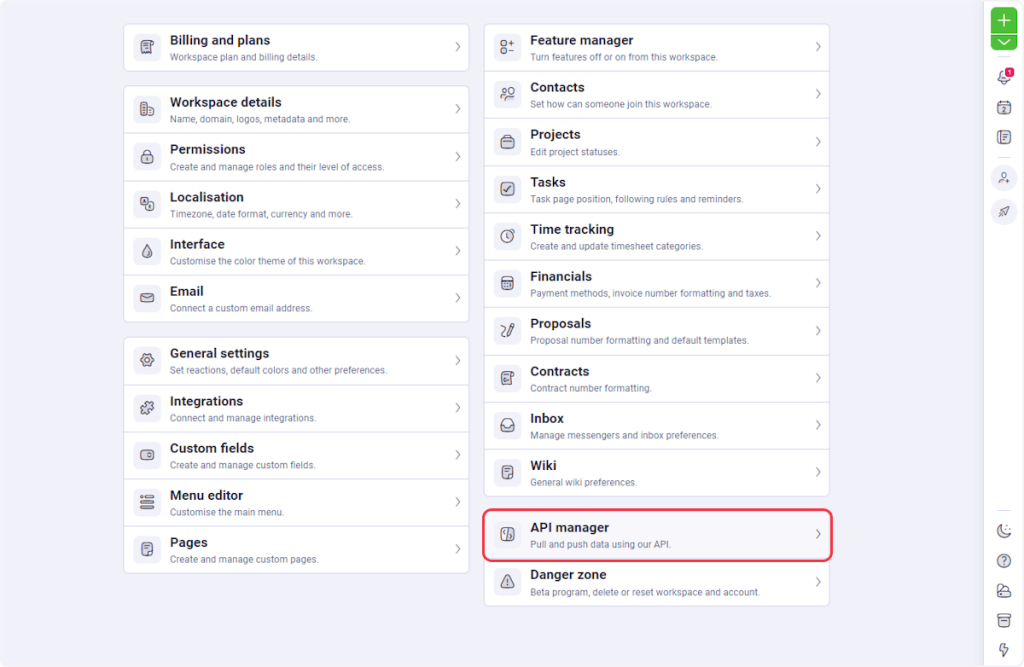Click the Permissions lock icon
Image resolution: width=1024 pixels, height=667 pixels.
pos(147,157)
